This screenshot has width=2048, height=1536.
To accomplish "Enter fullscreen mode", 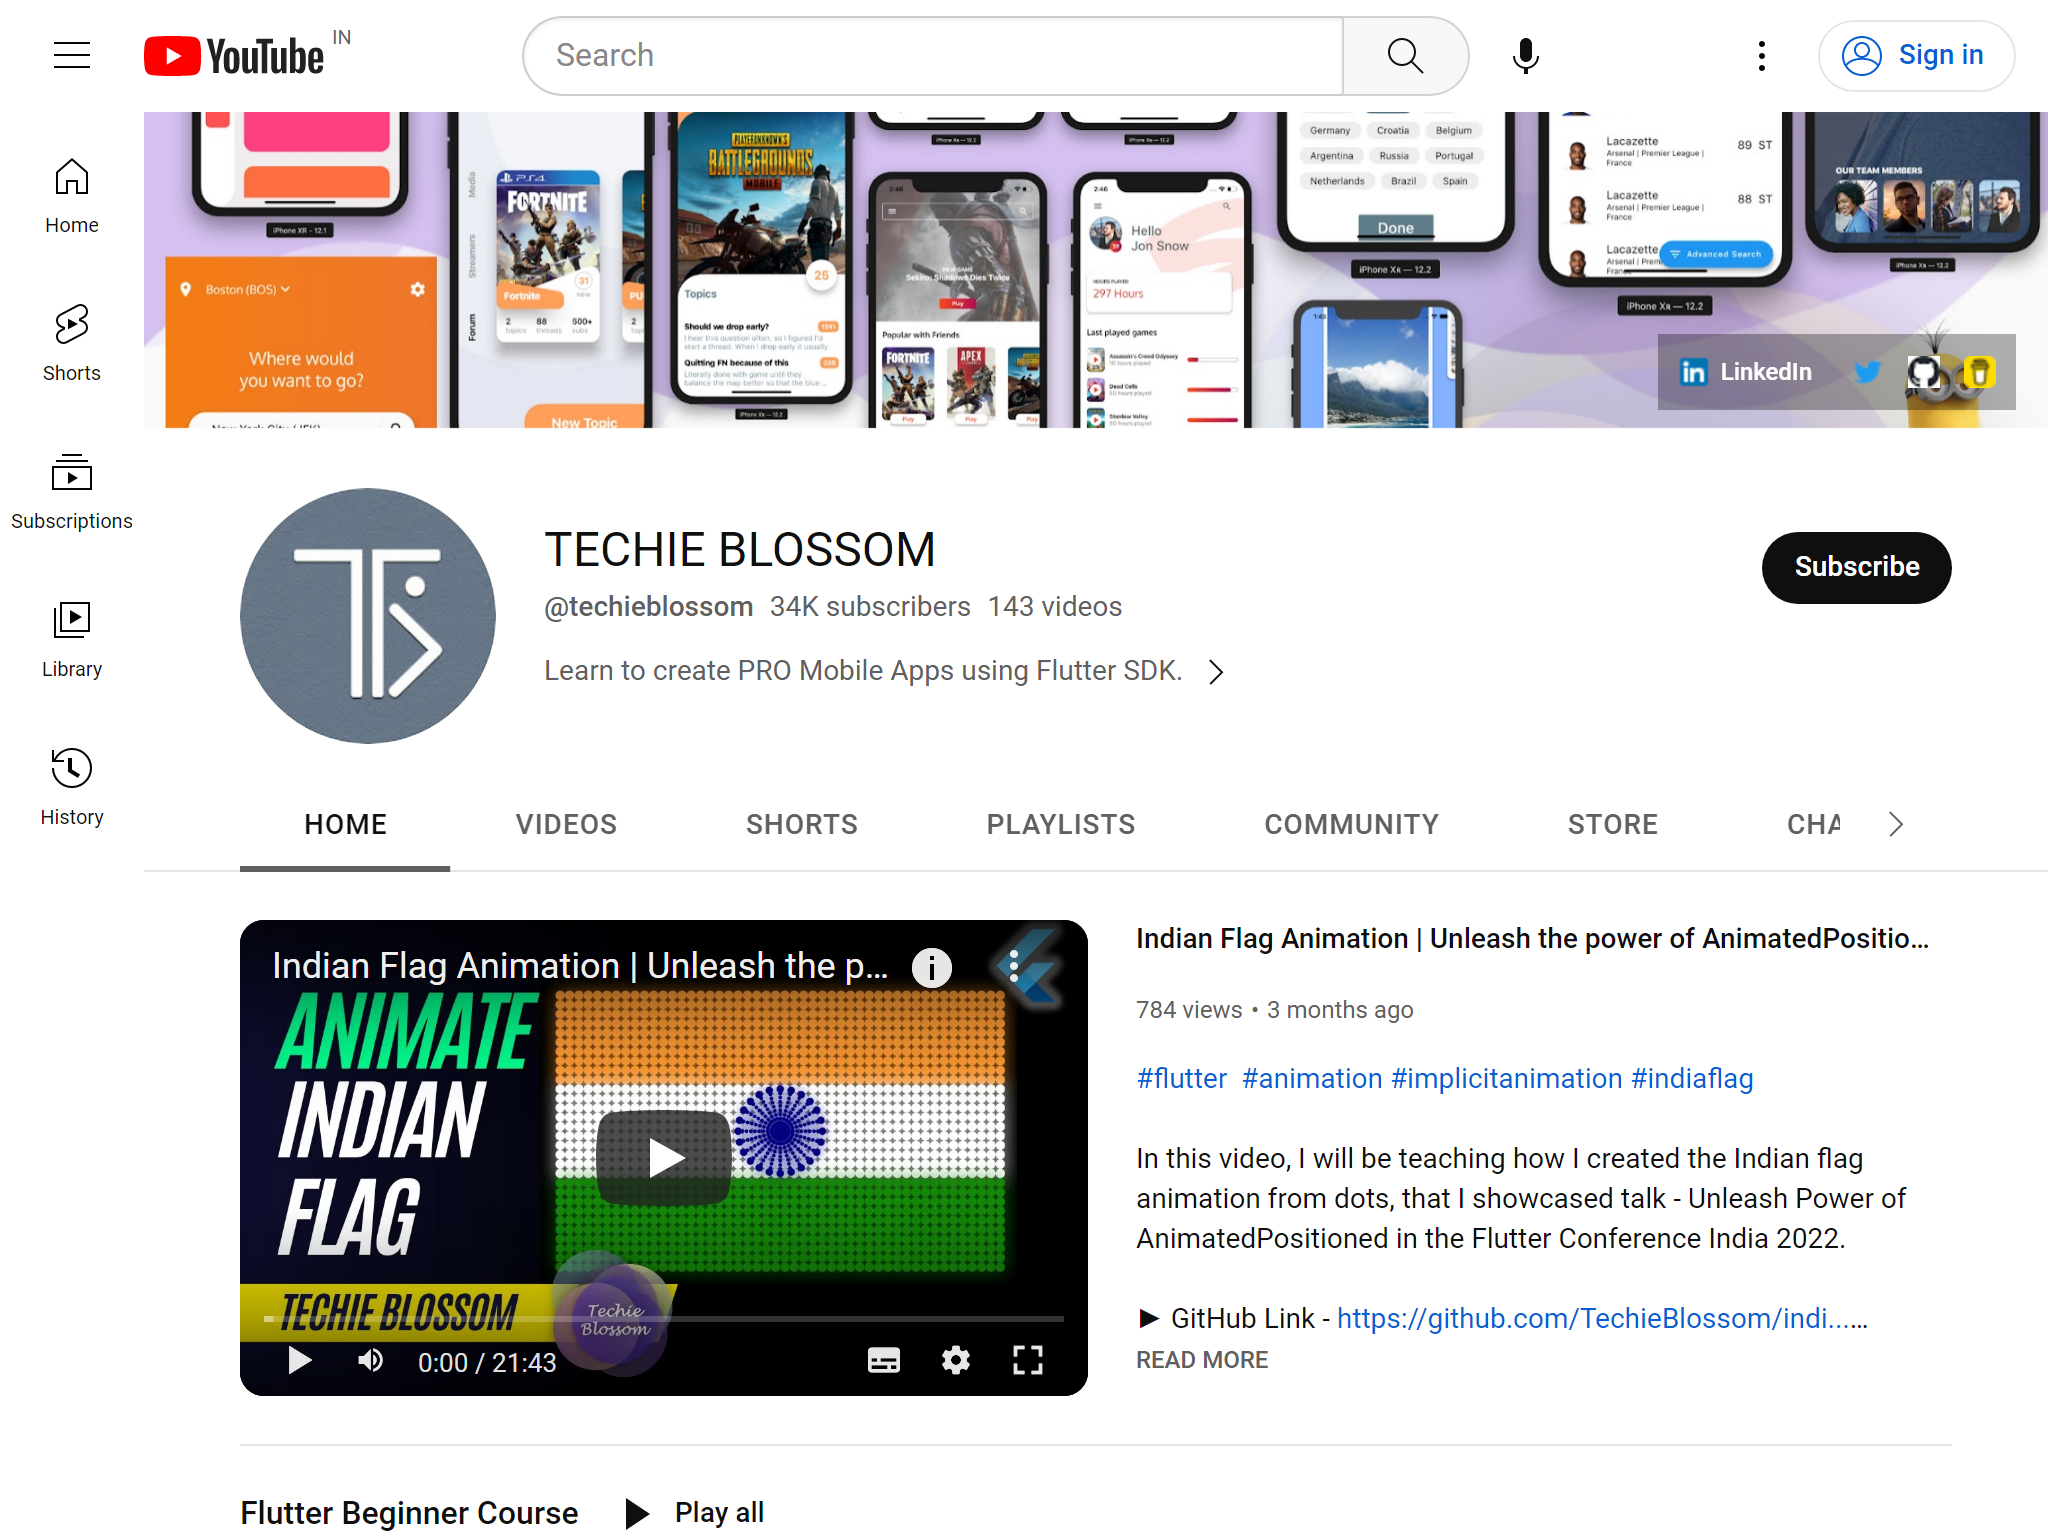I will (1028, 1361).
